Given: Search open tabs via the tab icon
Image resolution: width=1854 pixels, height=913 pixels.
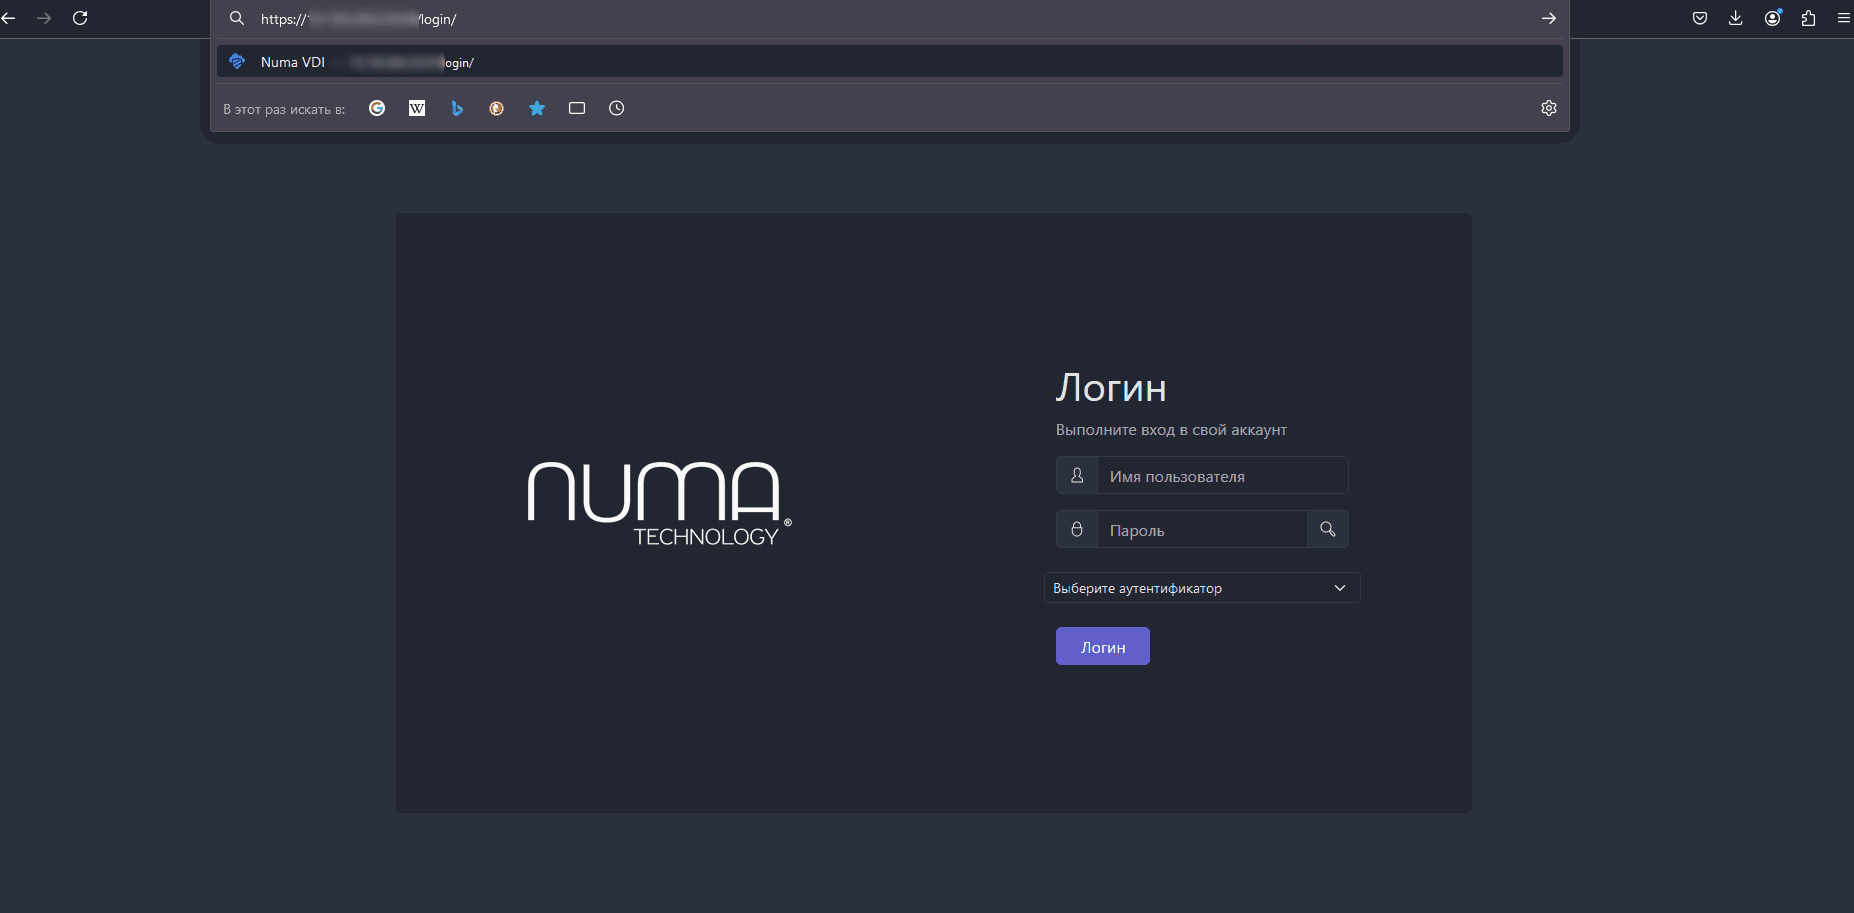Looking at the screenshot, I should [x=577, y=108].
